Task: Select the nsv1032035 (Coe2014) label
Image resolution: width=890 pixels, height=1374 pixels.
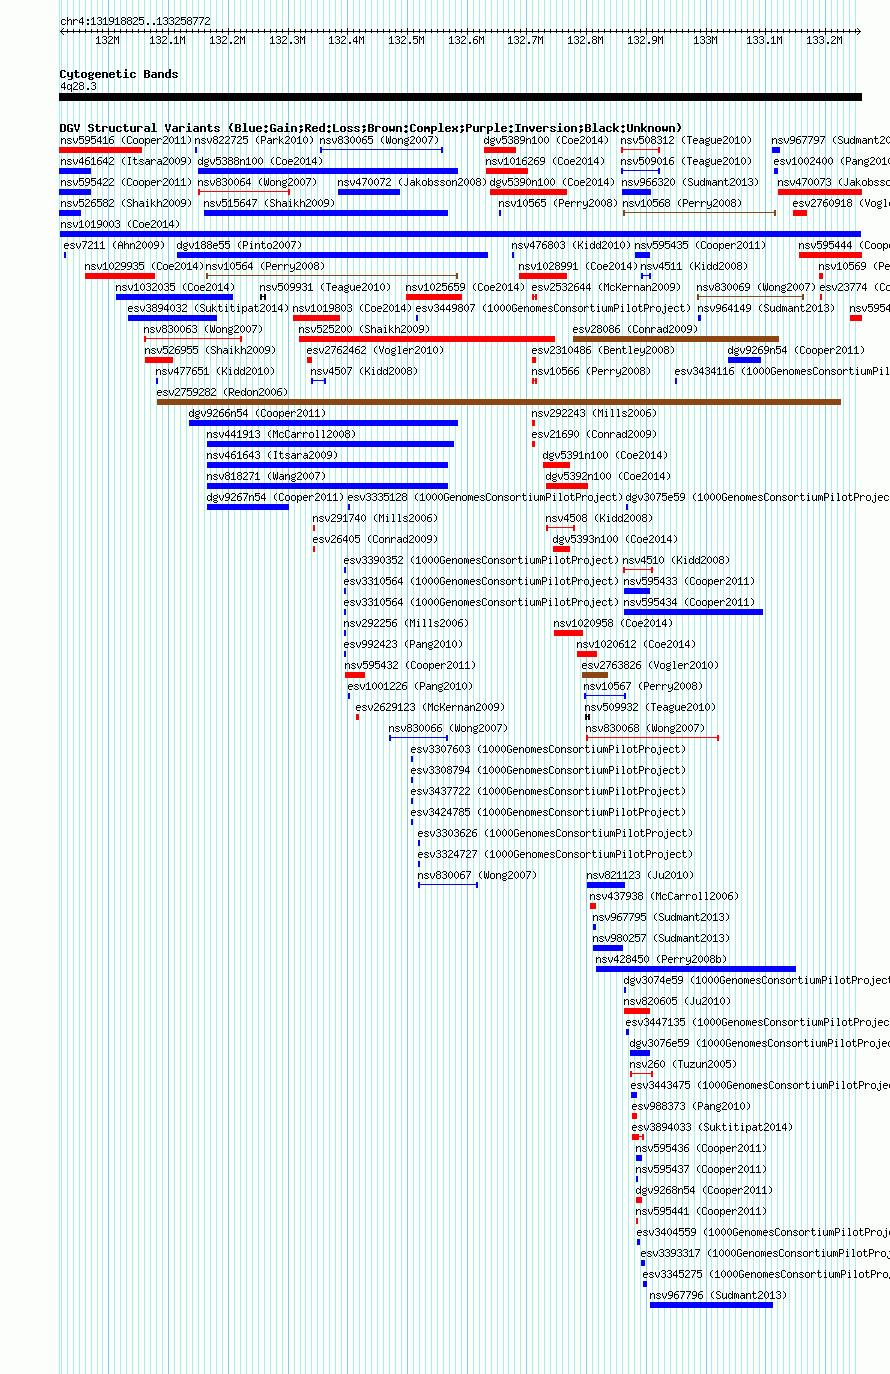Action: click(x=175, y=287)
